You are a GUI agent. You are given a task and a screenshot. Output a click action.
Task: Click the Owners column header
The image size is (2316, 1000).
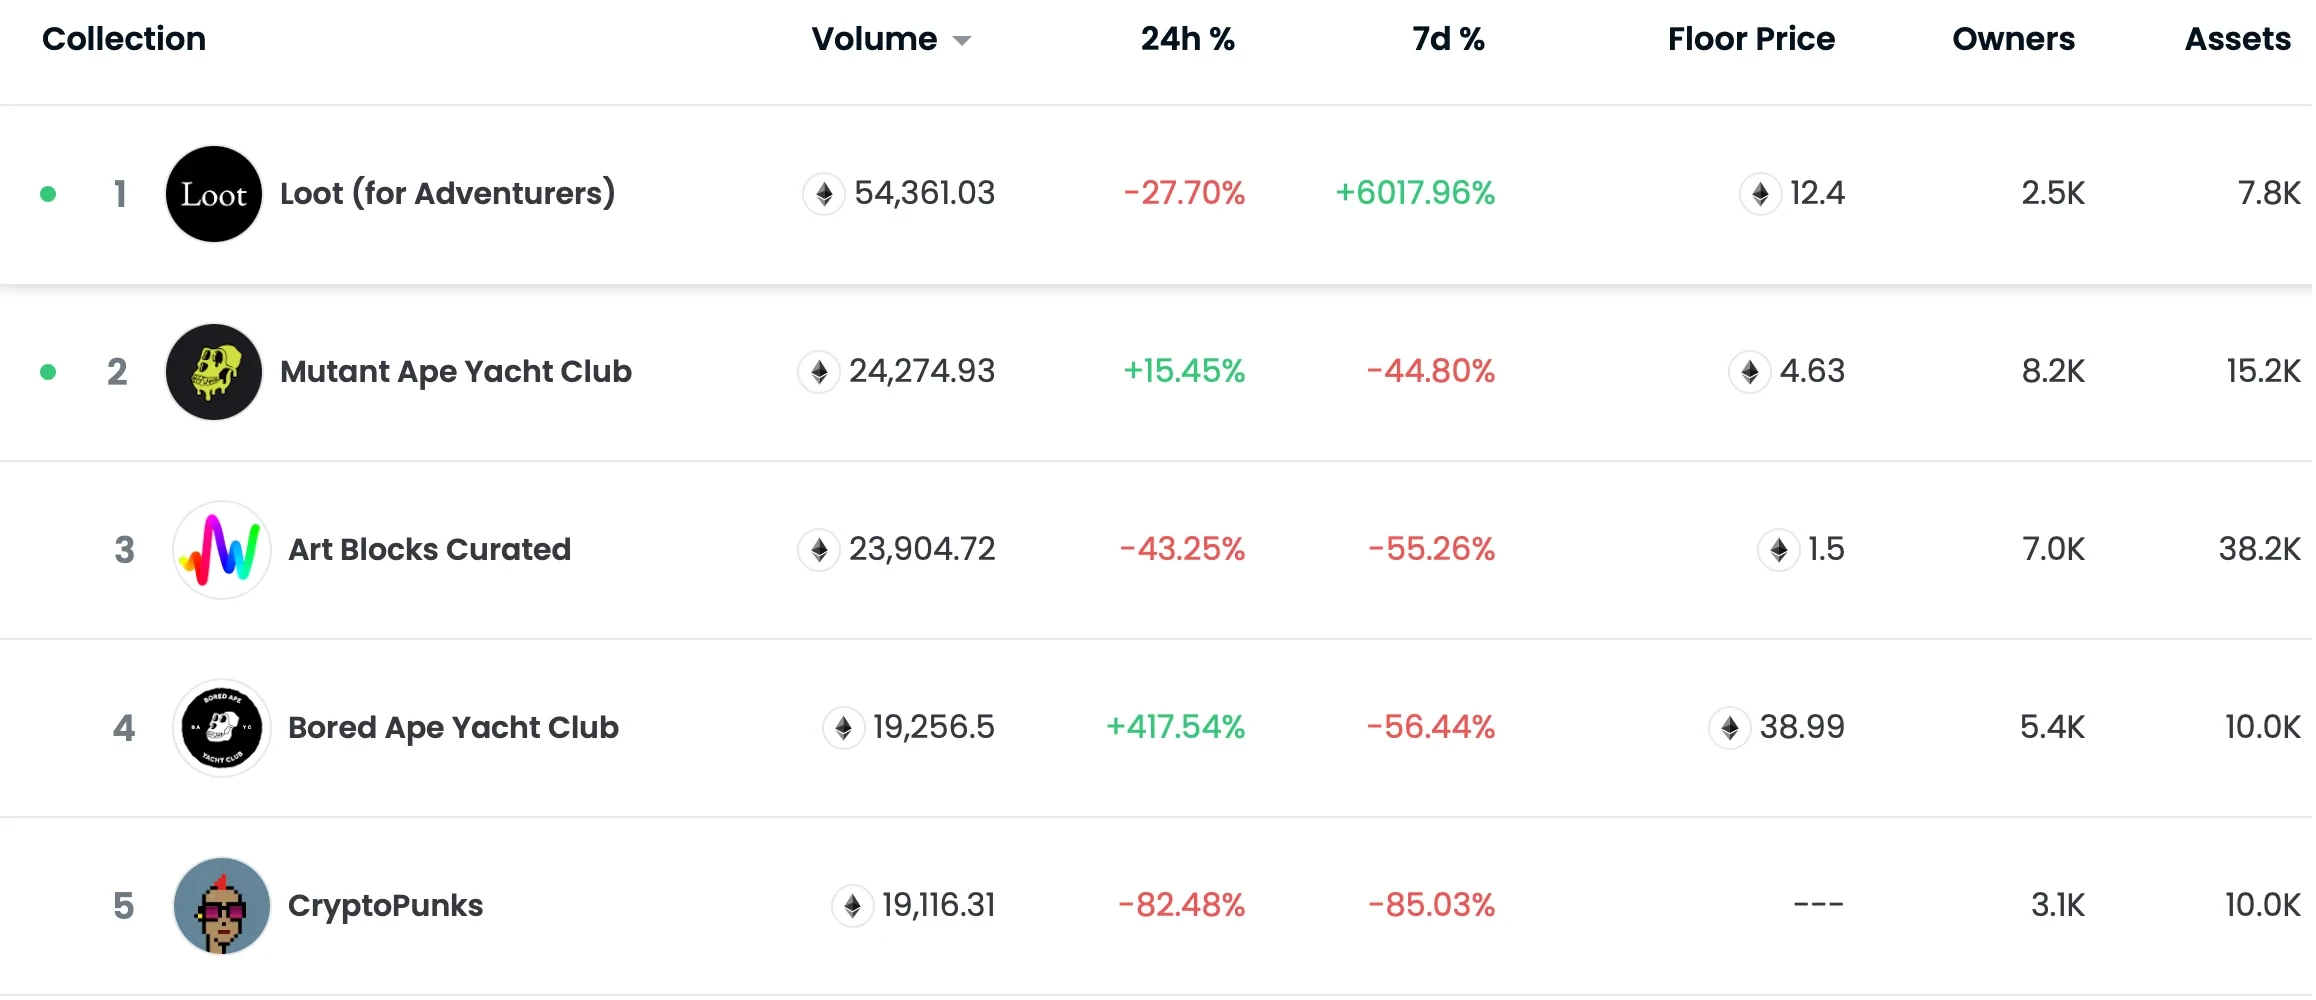click(x=2012, y=39)
